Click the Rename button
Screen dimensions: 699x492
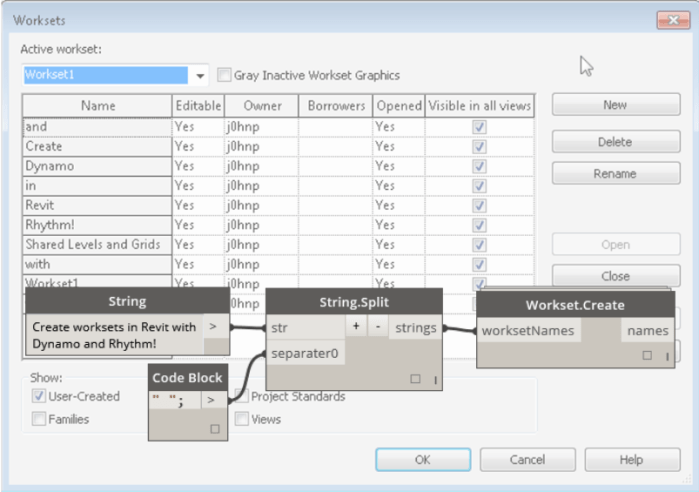point(614,174)
